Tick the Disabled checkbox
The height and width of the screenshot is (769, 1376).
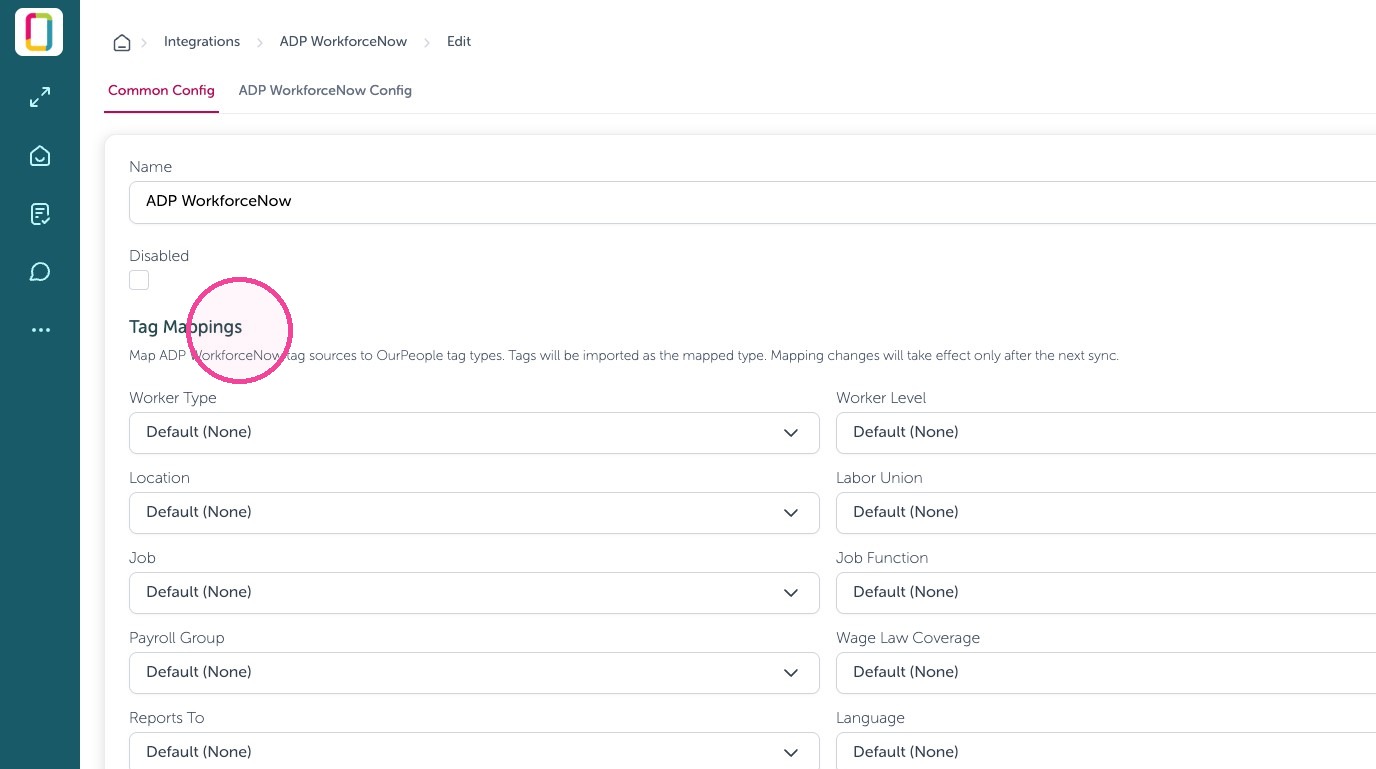pos(139,280)
